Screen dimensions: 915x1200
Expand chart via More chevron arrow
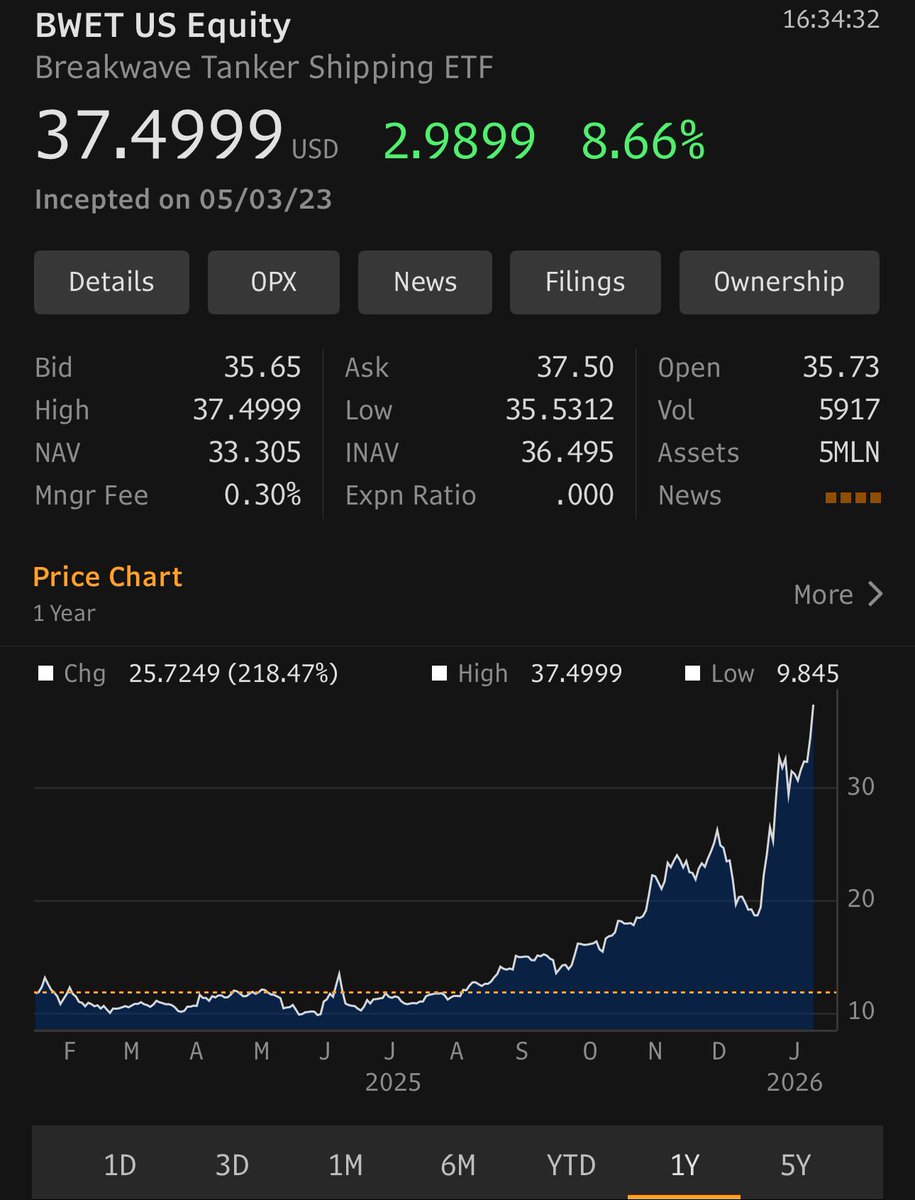pos(875,595)
